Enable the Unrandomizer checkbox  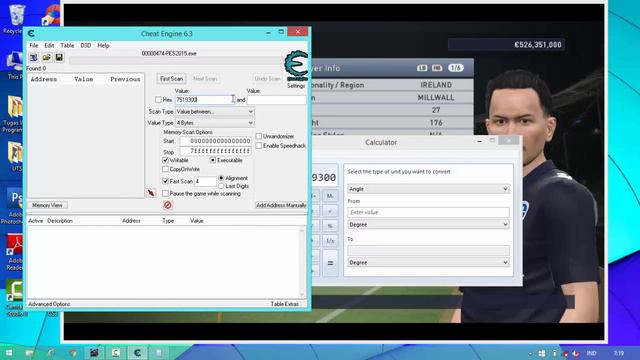point(259,136)
